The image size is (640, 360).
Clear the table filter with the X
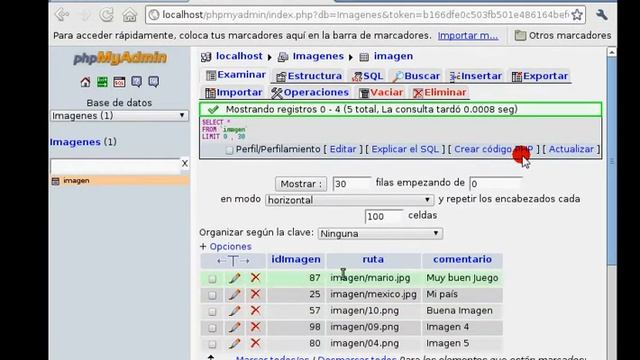pos(185,163)
